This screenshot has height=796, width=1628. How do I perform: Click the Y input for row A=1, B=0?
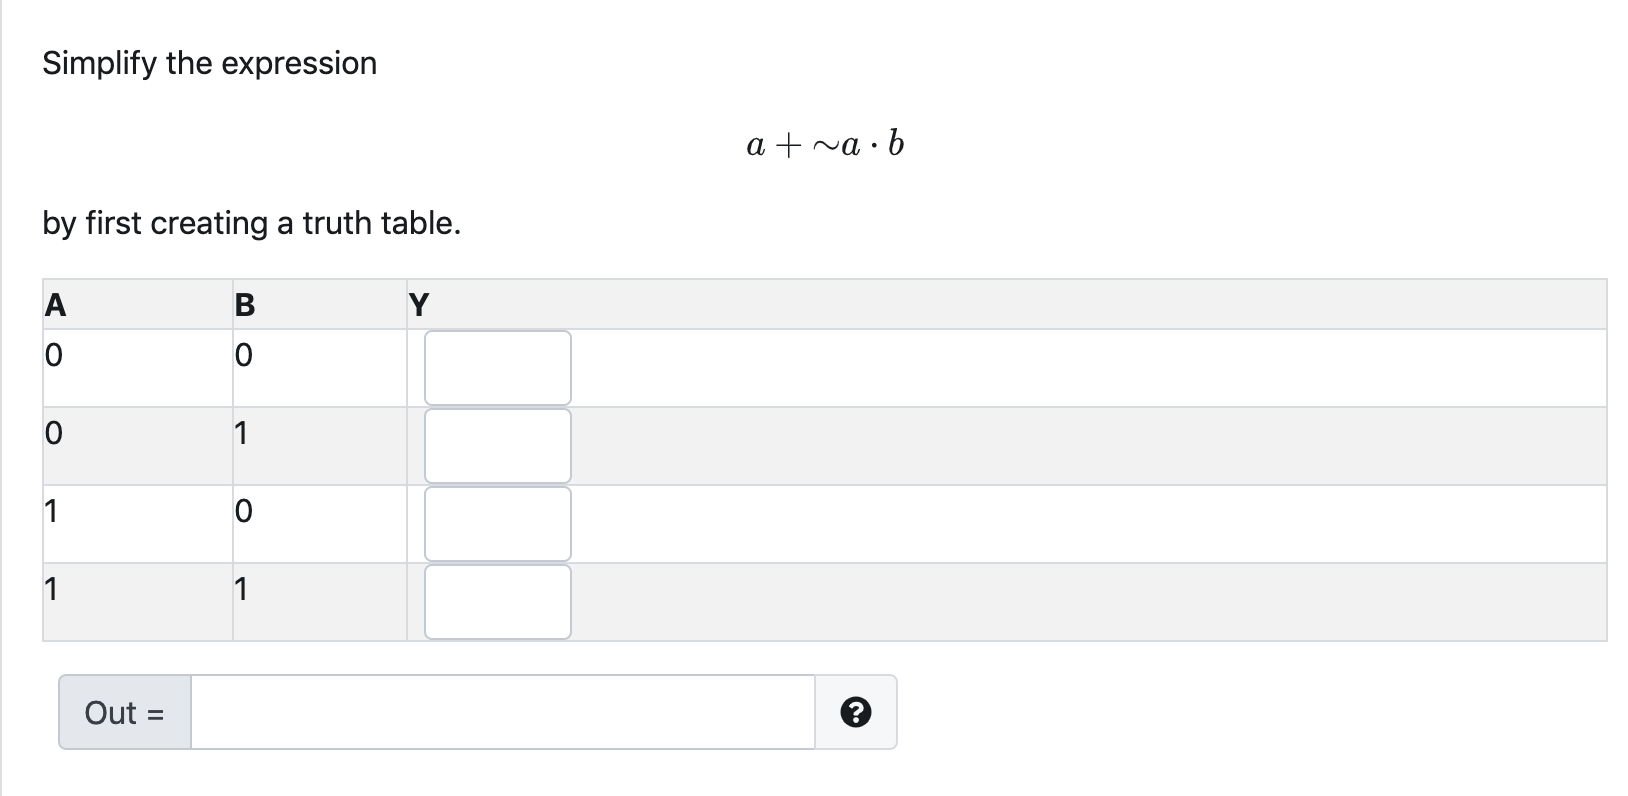tap(497, 523)
